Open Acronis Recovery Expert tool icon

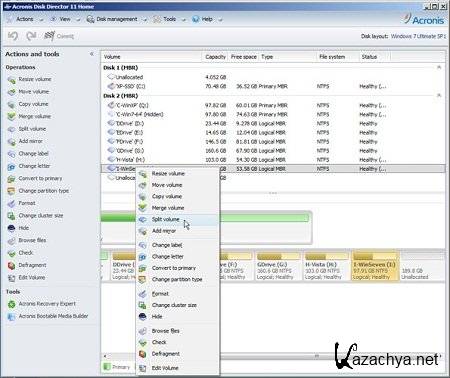pos(11,304)
